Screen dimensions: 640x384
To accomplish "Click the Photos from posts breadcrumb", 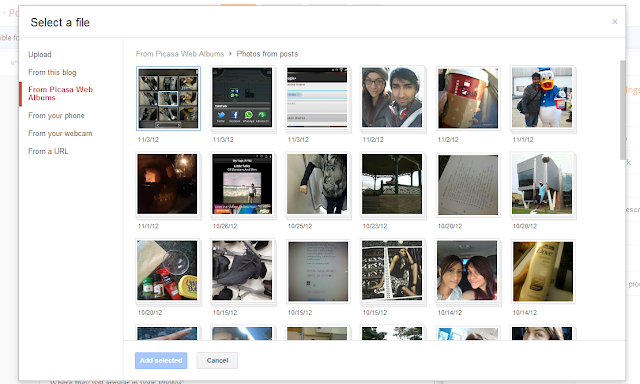I will (267, 54).
